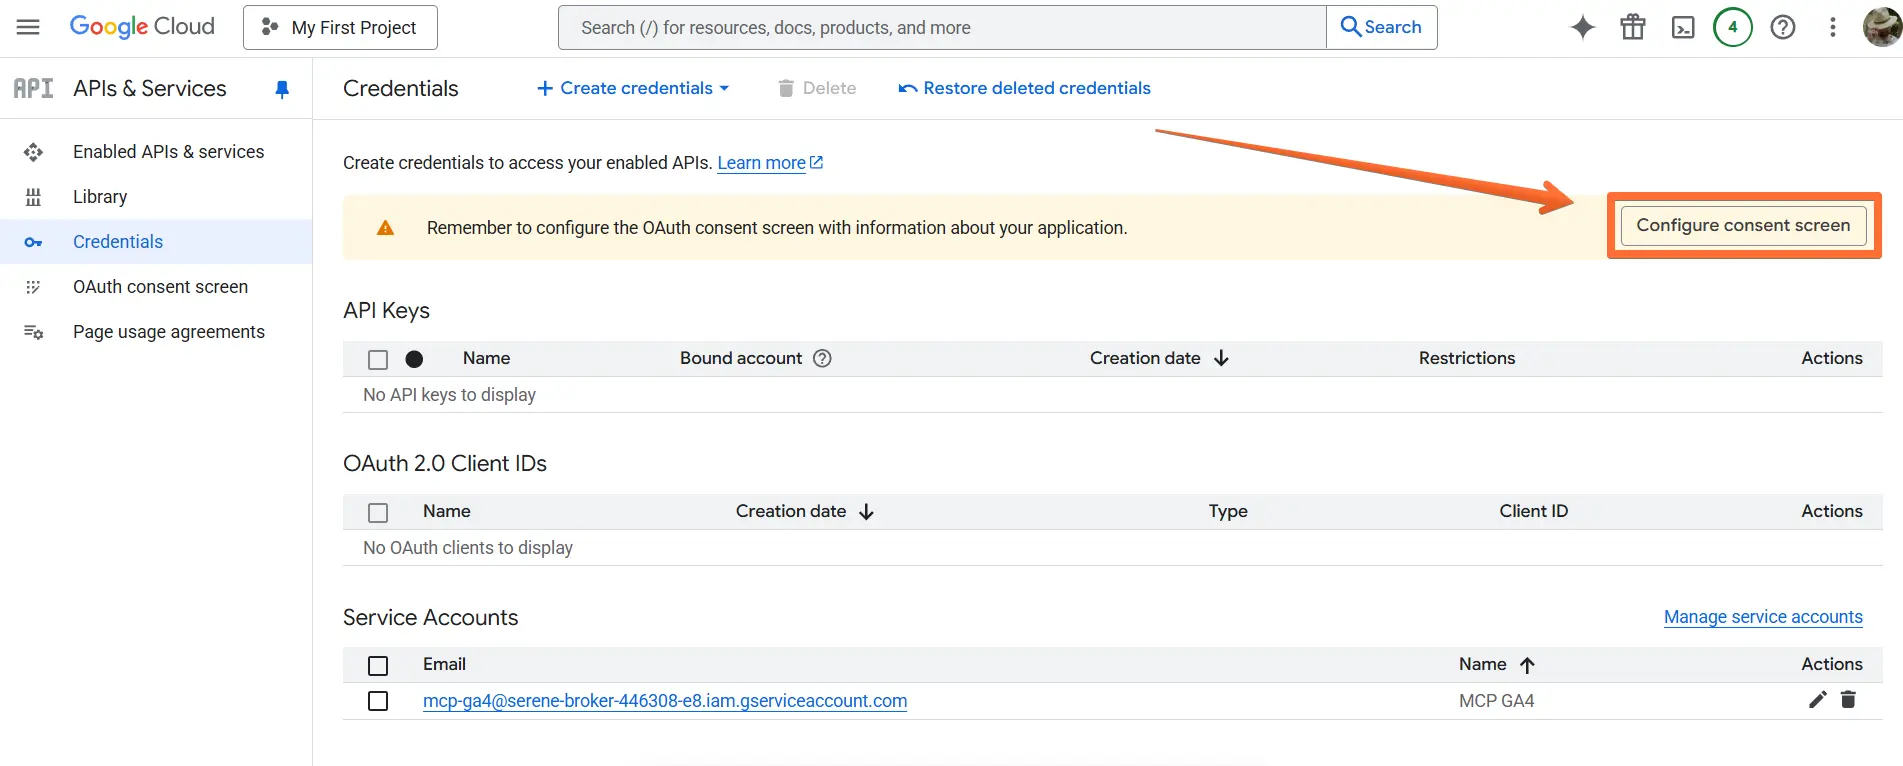Viewport: 1903px width, 766px height.
Task: Click the warning triangle icon in banner
Action: click(x=385, y=228)
